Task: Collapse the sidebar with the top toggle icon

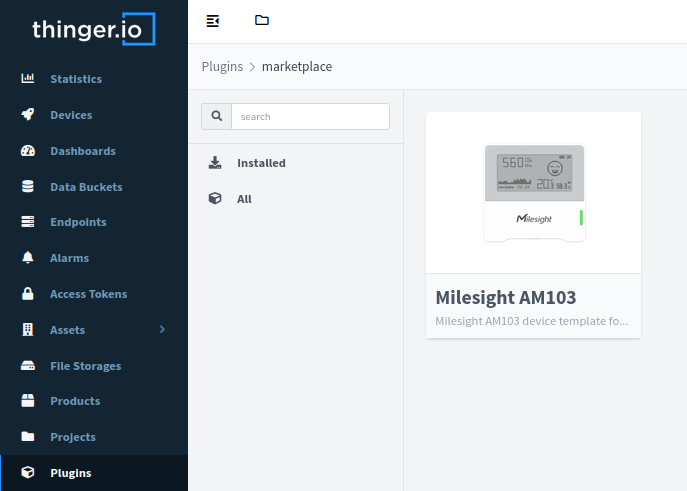Action: [212, 21]
